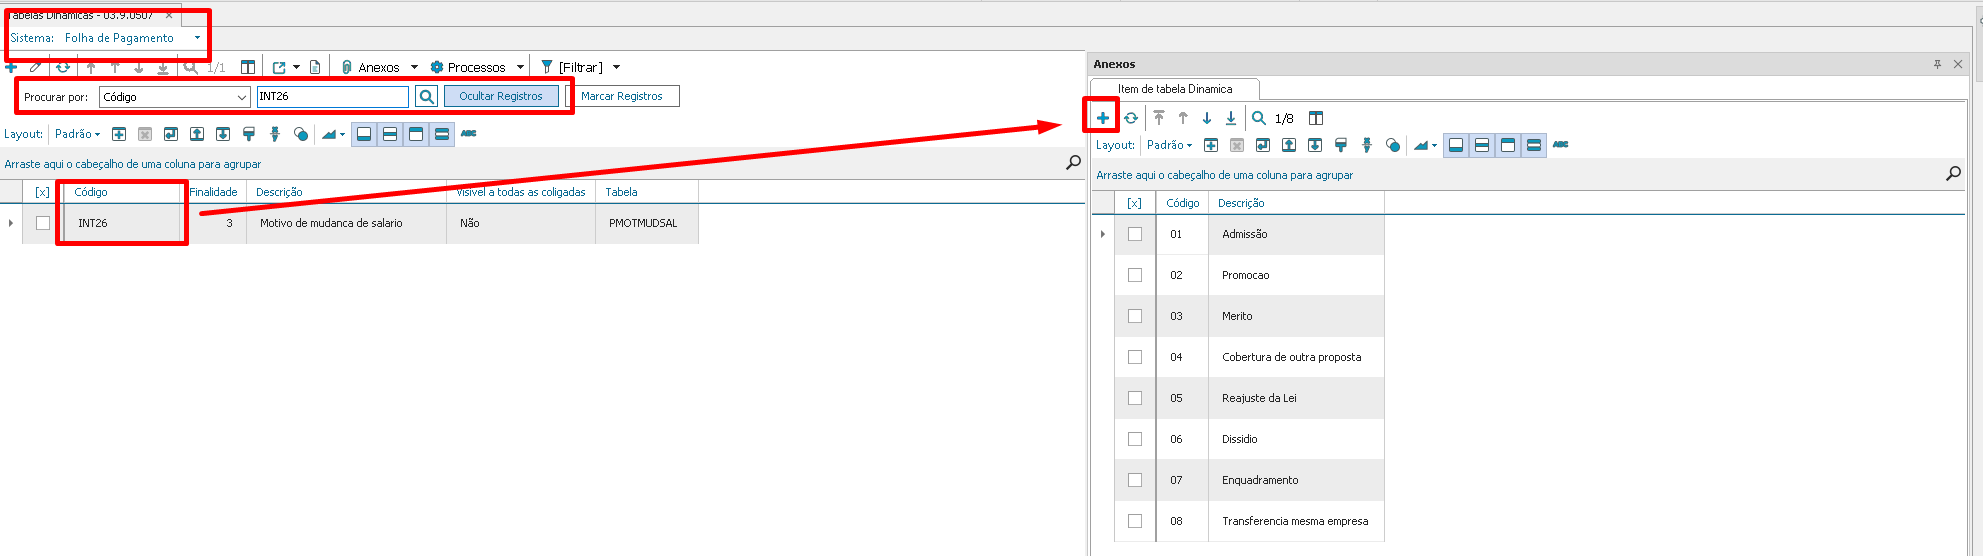Click the magnifier button next to INT26 field

427,96
